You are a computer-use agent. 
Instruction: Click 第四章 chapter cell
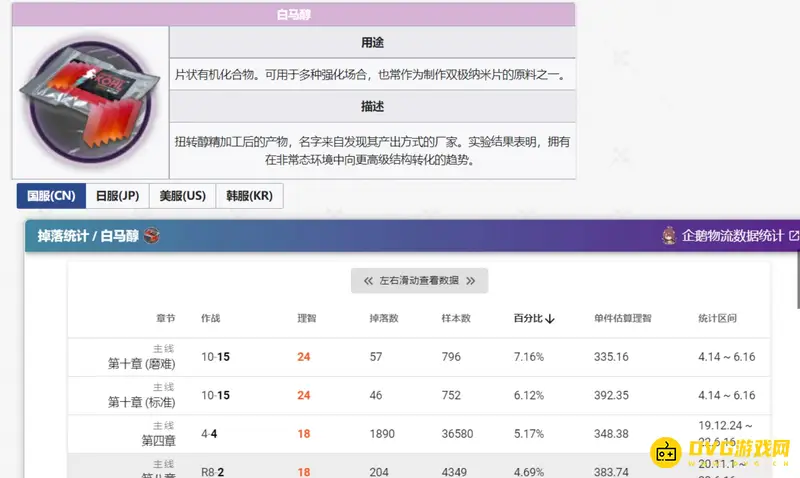158,434
